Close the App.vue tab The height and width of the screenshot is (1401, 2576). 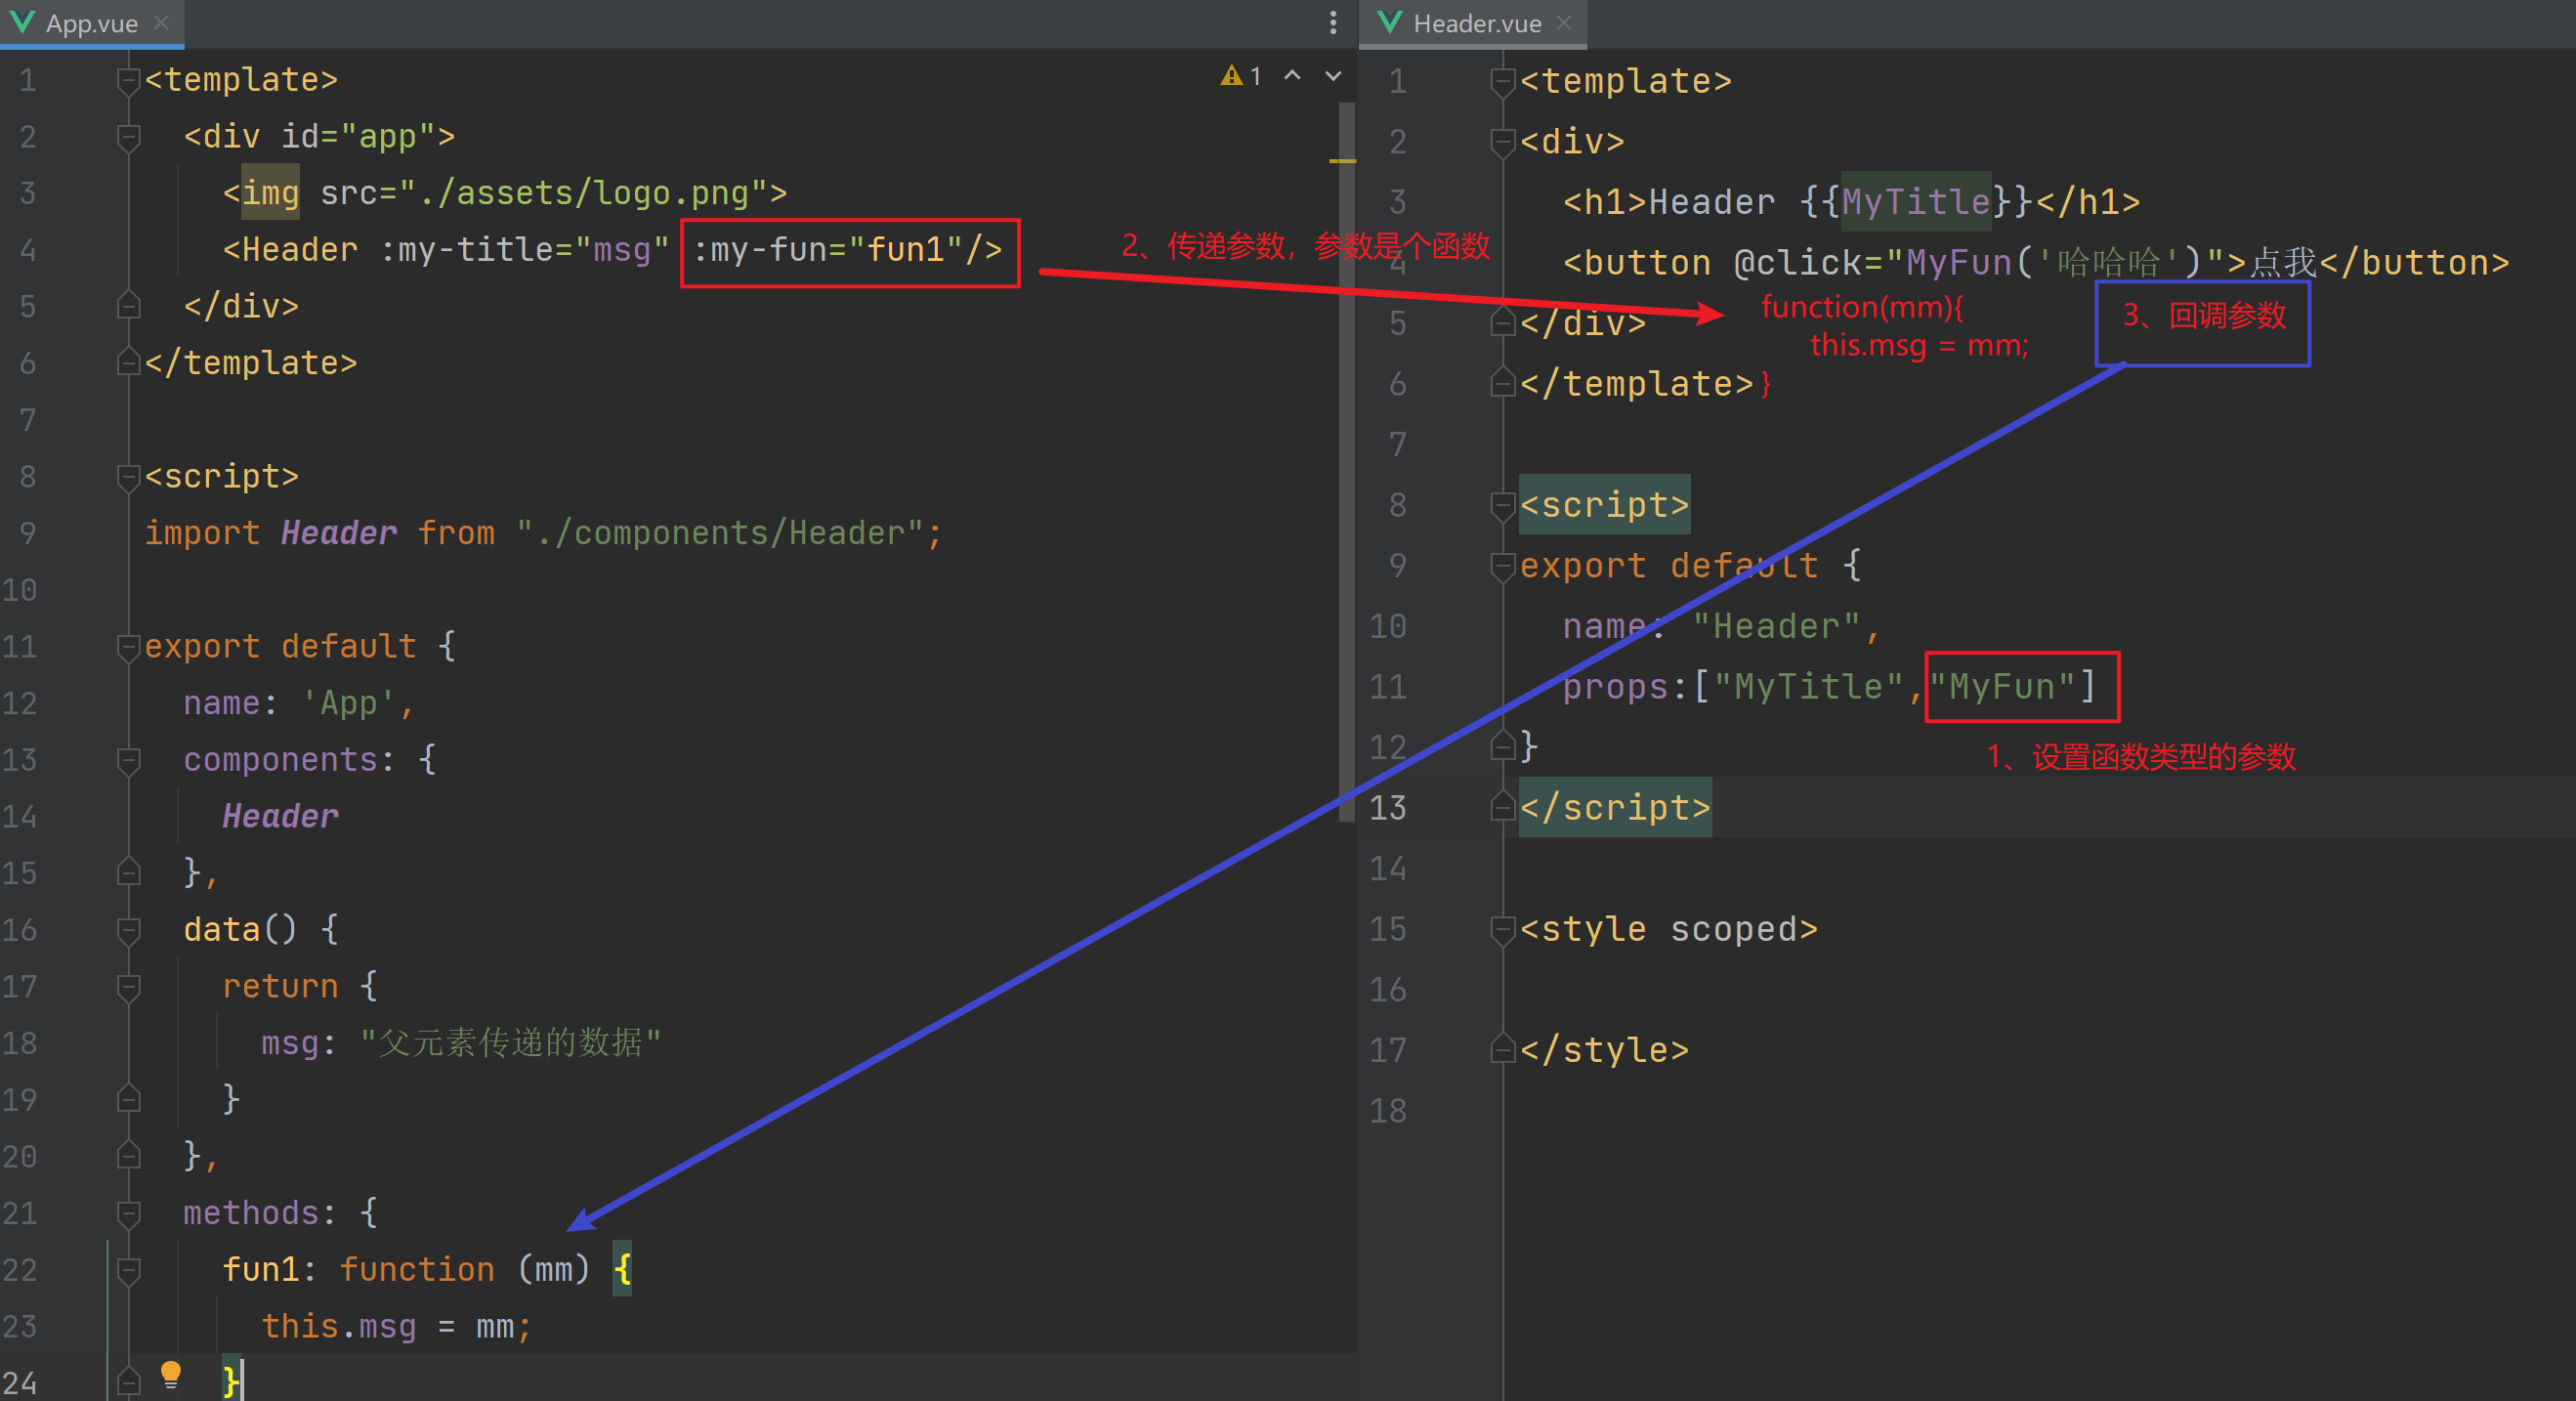[161, 23]
